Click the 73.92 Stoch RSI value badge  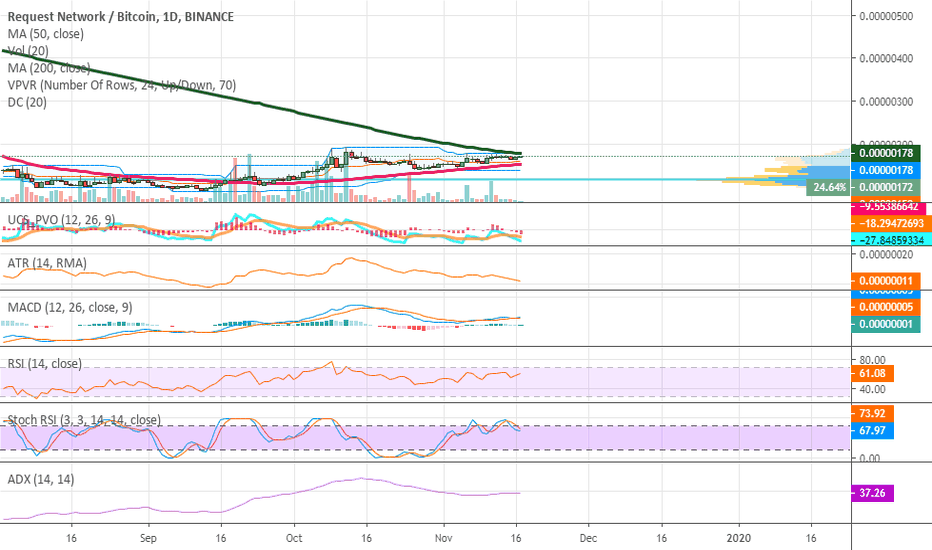click(873, 413)
